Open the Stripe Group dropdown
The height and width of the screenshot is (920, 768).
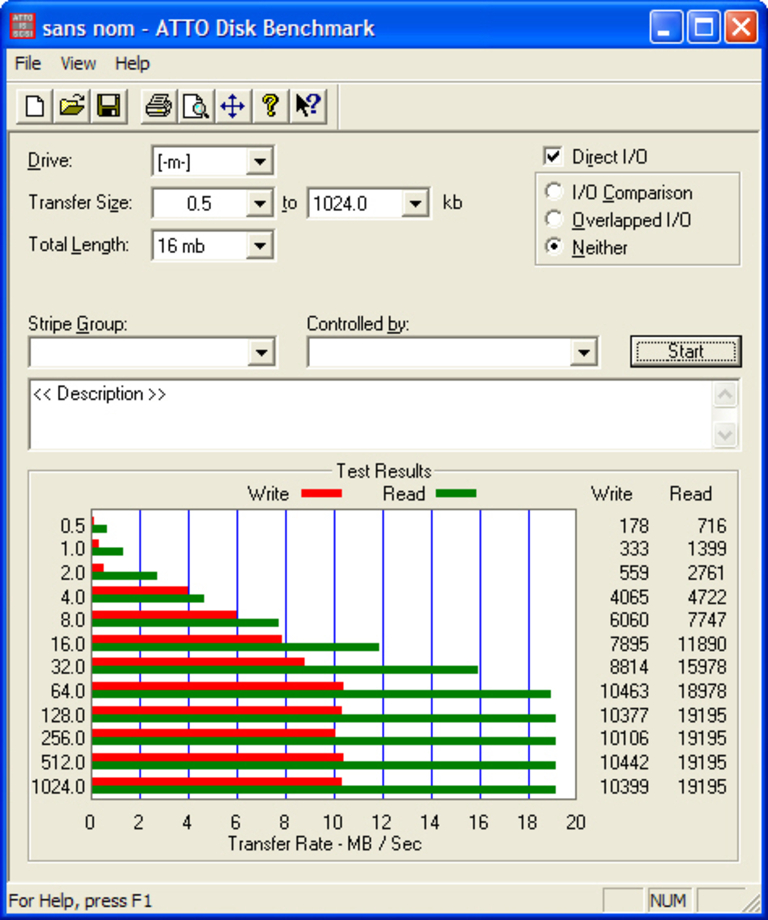click(261, 353)
